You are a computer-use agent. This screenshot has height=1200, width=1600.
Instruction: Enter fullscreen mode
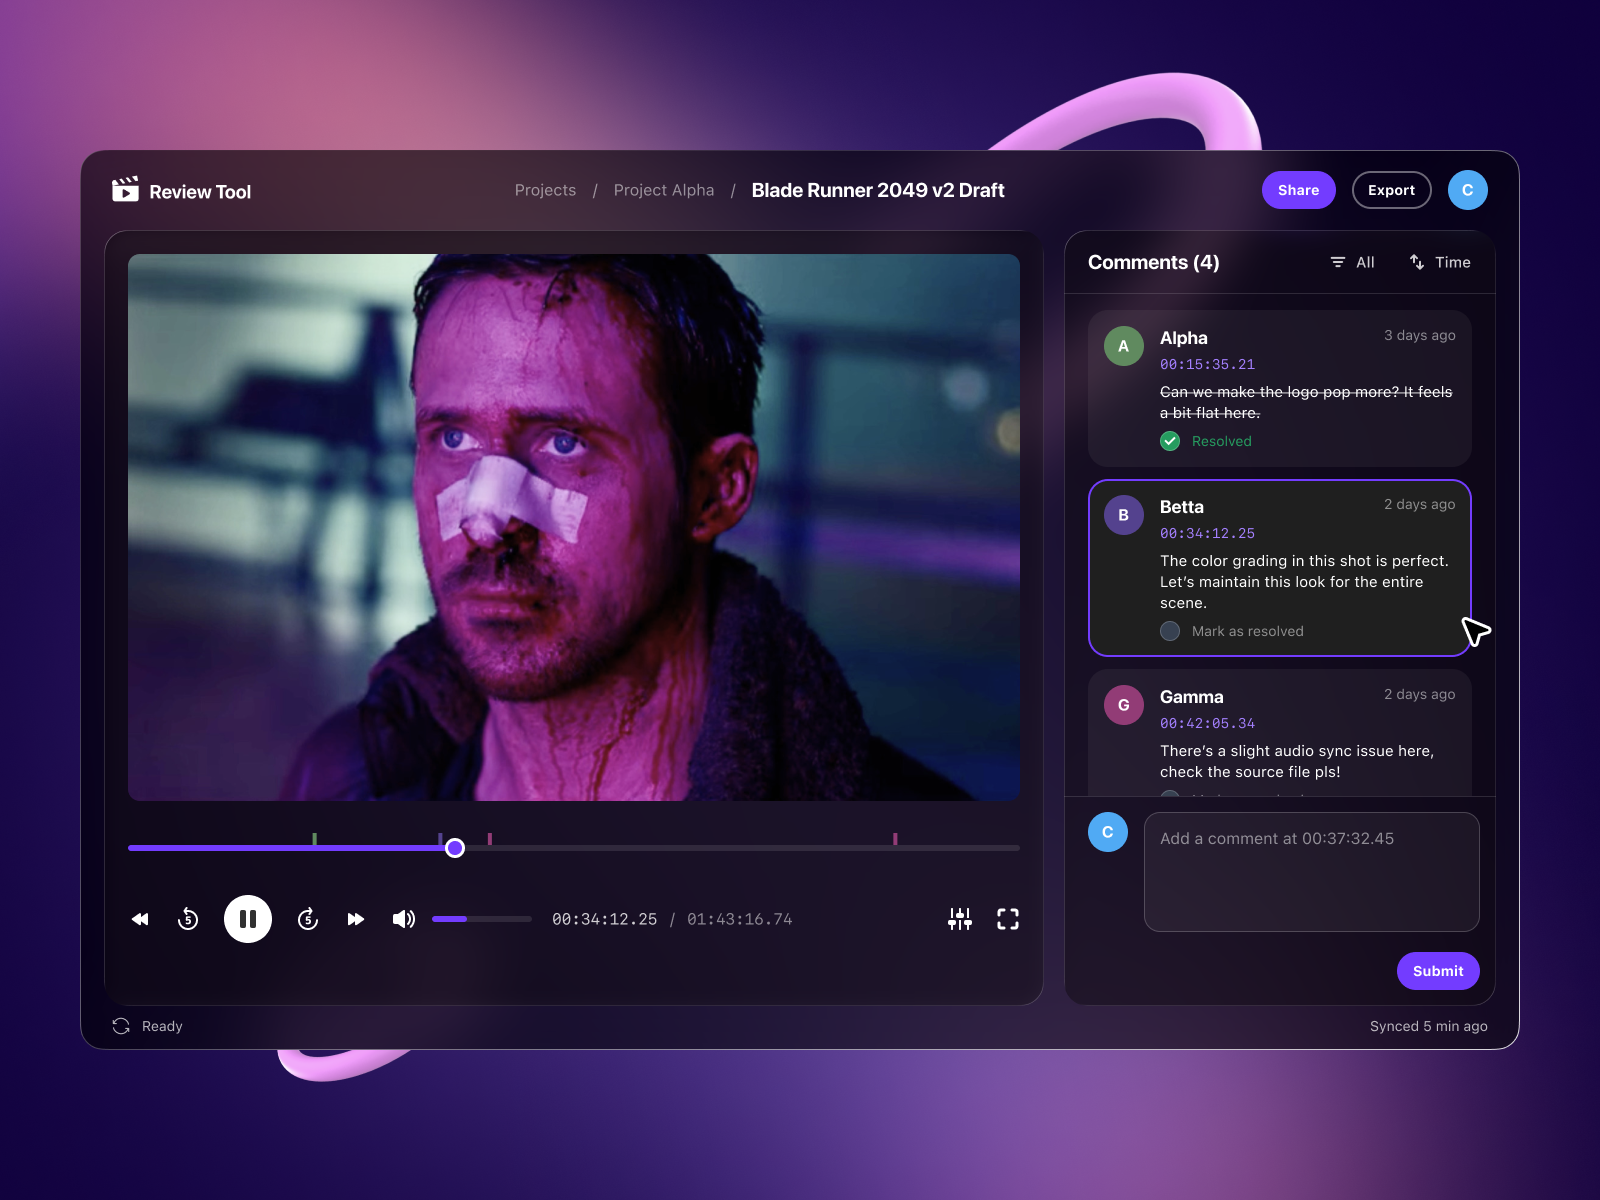point(1008,918)
